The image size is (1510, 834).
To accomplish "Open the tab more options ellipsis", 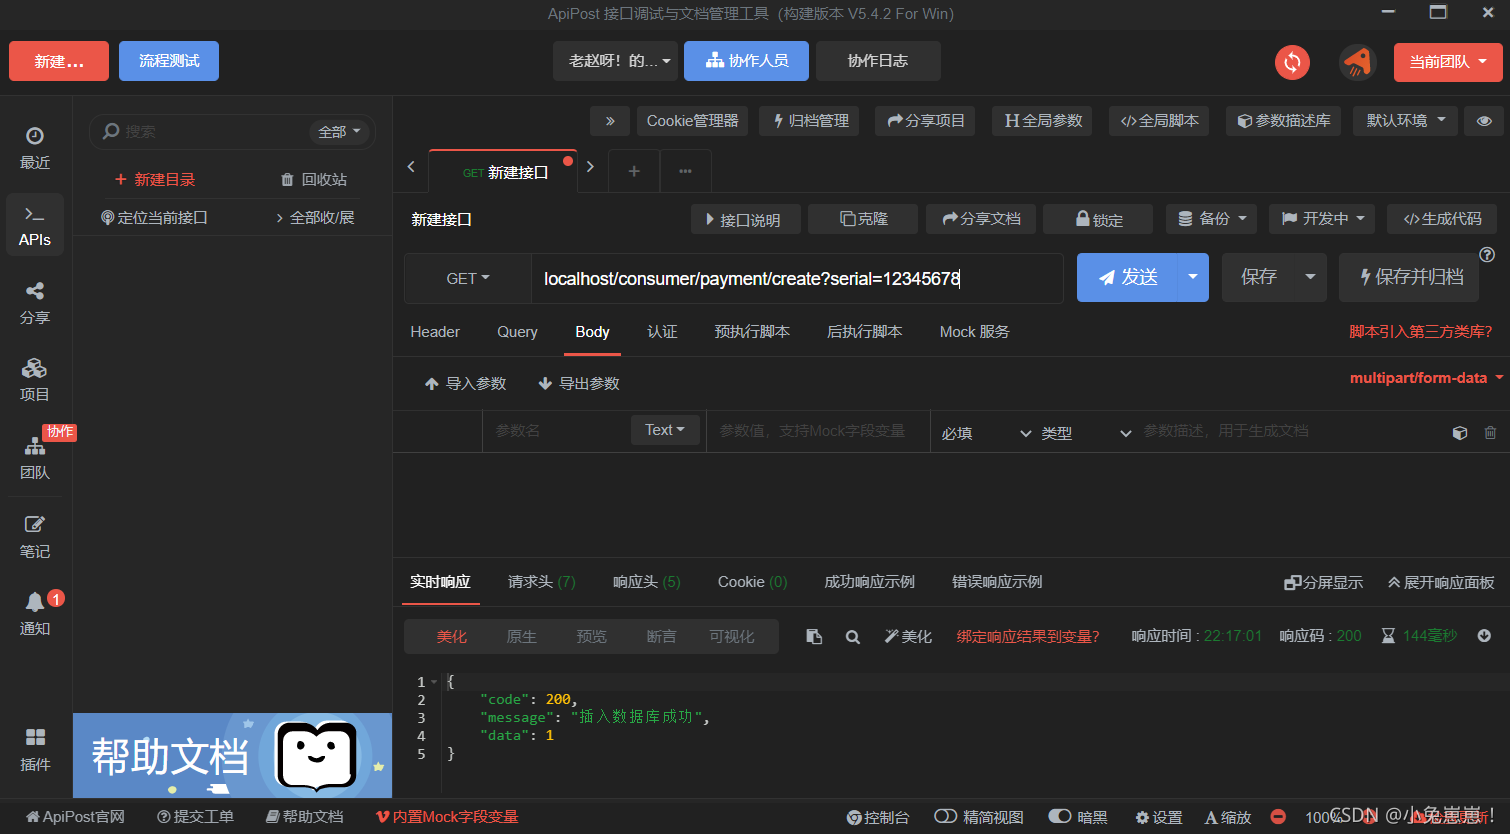I will click(685, 171).
